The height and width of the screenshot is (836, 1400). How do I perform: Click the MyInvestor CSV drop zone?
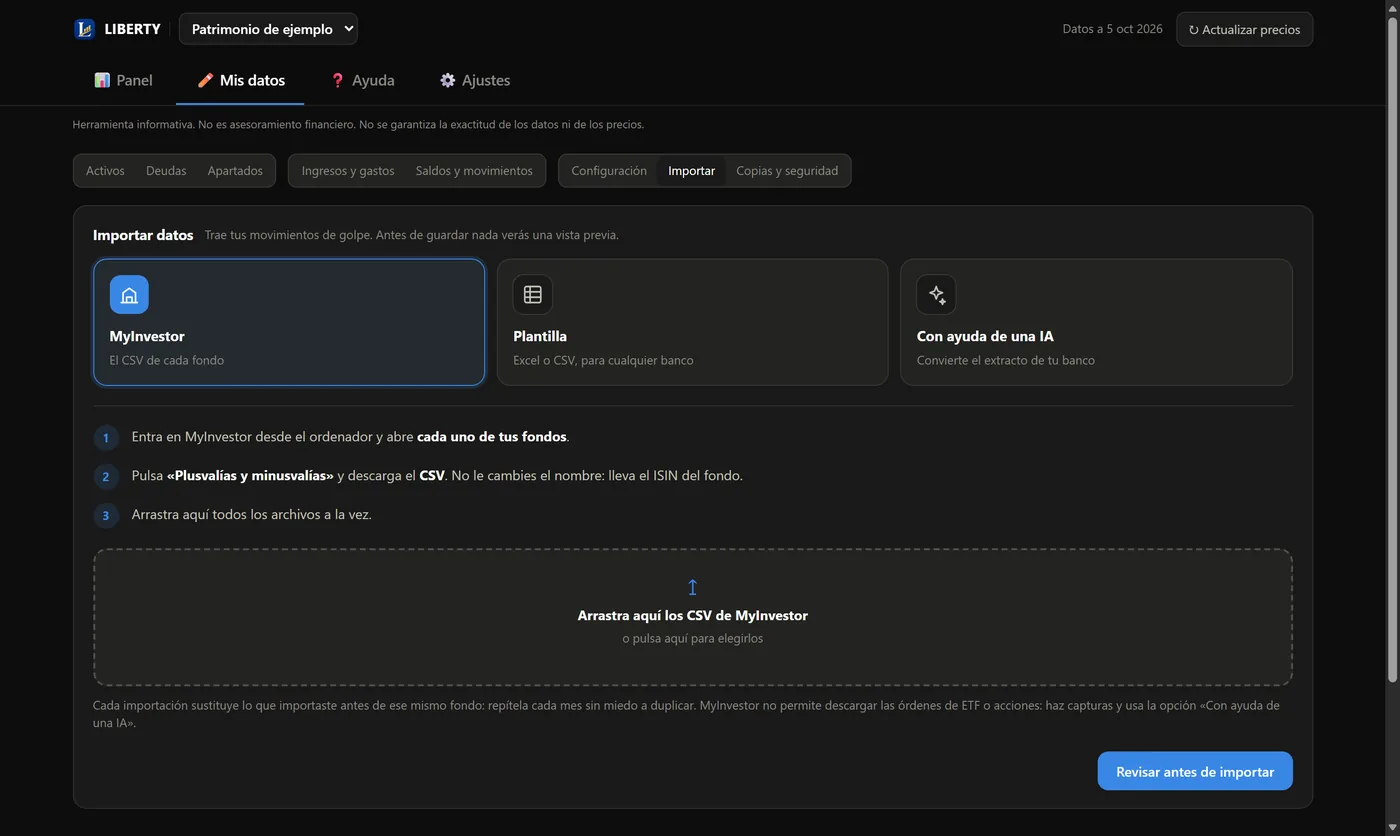pyautogui.click(x=692, y=617)
